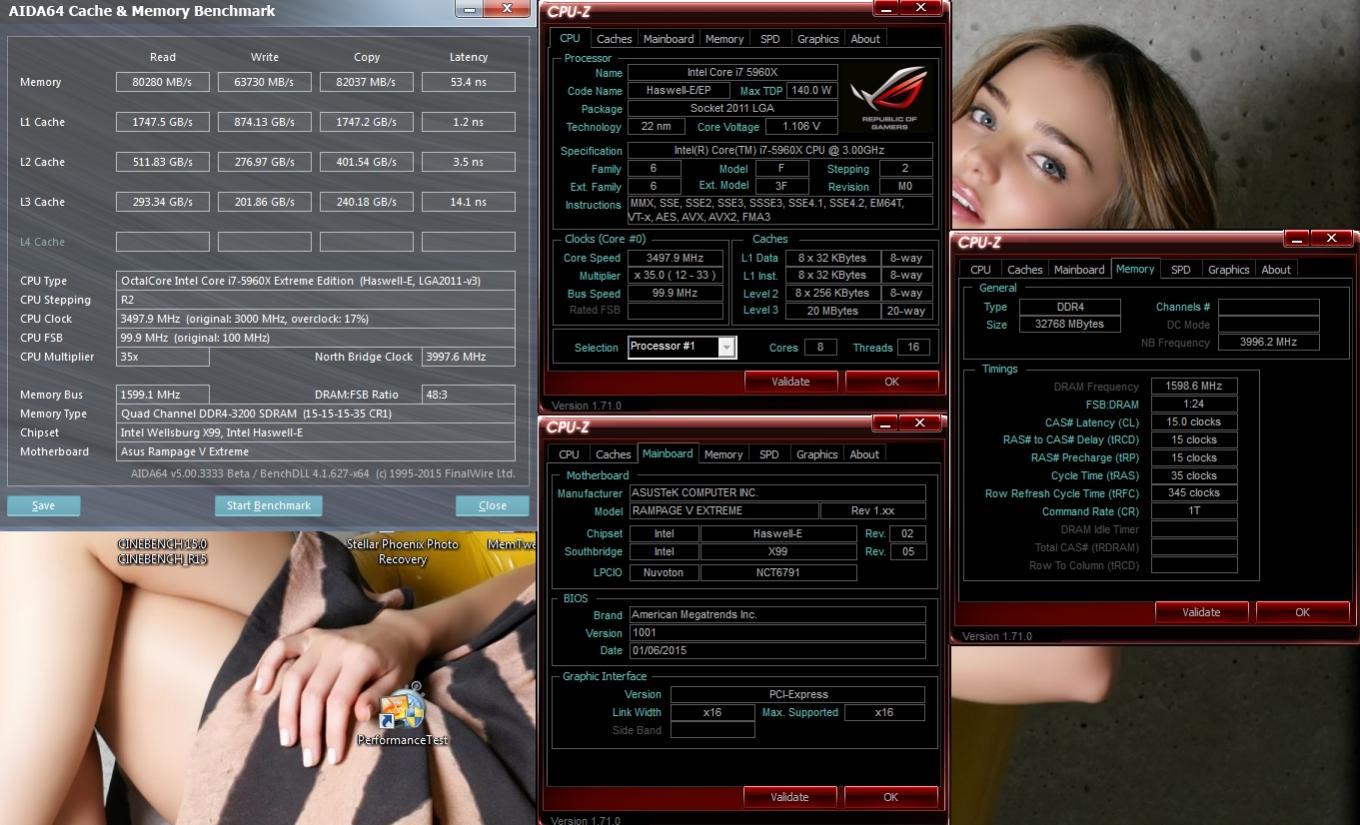
Task: Switch to SPD tab in CPU-Z Mainboard window
Action: pos(769,454)
